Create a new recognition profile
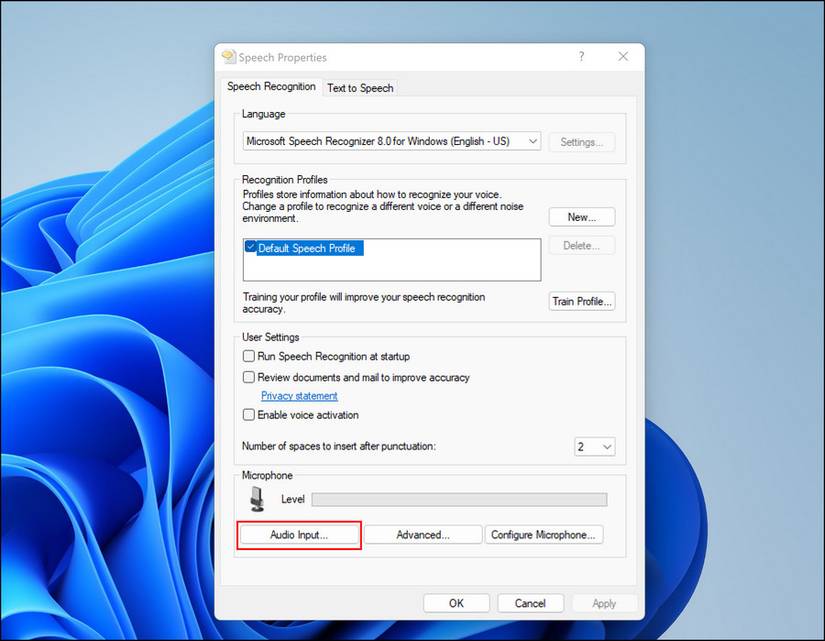Image resolution: width=825 pixels, height=641 pixels. pos(581,217)
